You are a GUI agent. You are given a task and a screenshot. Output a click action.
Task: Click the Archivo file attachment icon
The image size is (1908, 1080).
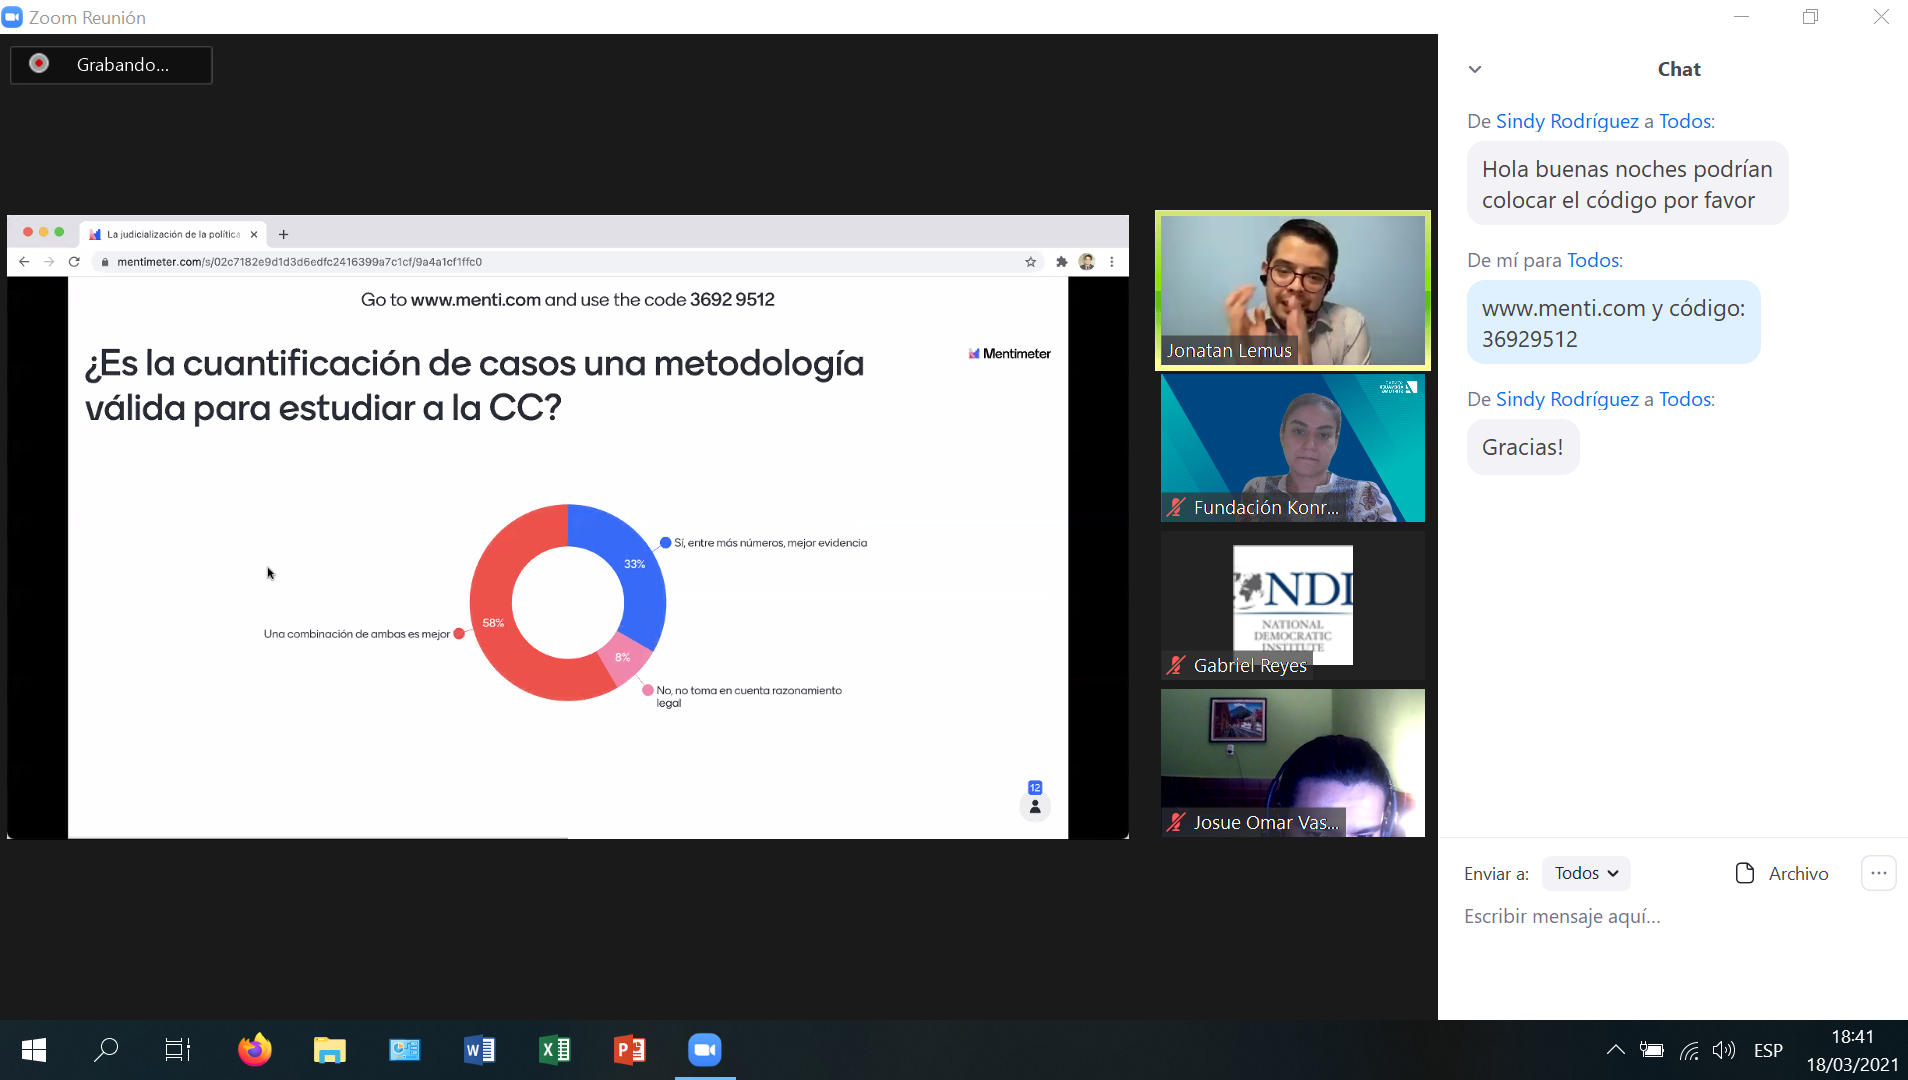1745,873
